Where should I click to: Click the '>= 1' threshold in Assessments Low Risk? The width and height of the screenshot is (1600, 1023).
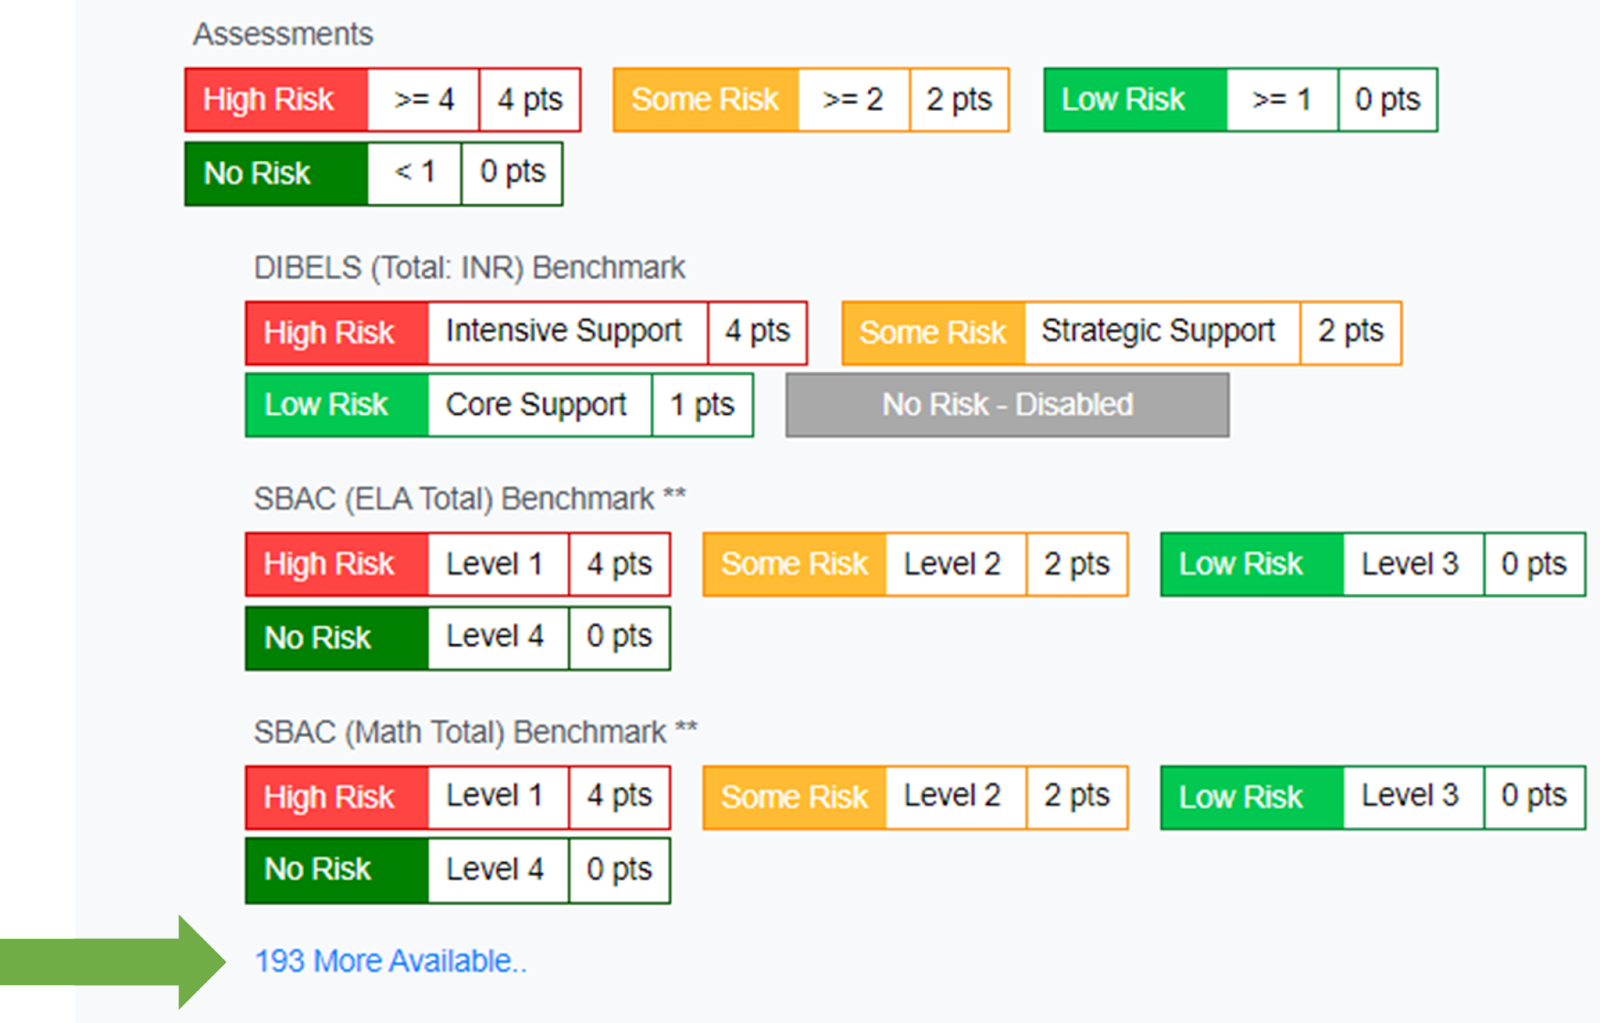1281,100
